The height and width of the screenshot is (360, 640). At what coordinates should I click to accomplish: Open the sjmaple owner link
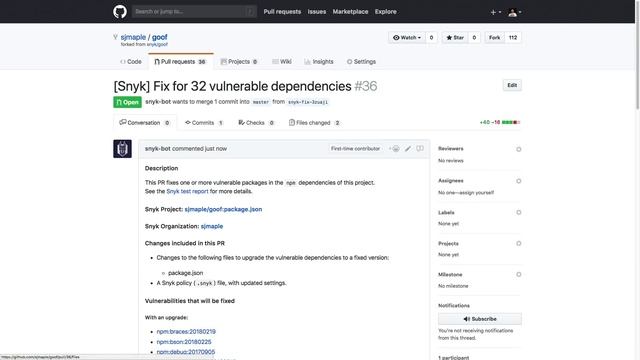(x=133, y=37)
